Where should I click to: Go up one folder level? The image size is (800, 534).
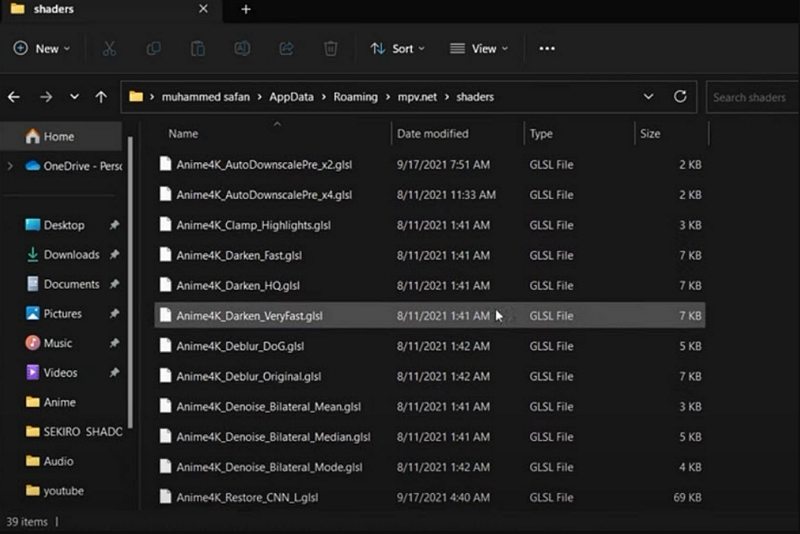click(101, 97)
